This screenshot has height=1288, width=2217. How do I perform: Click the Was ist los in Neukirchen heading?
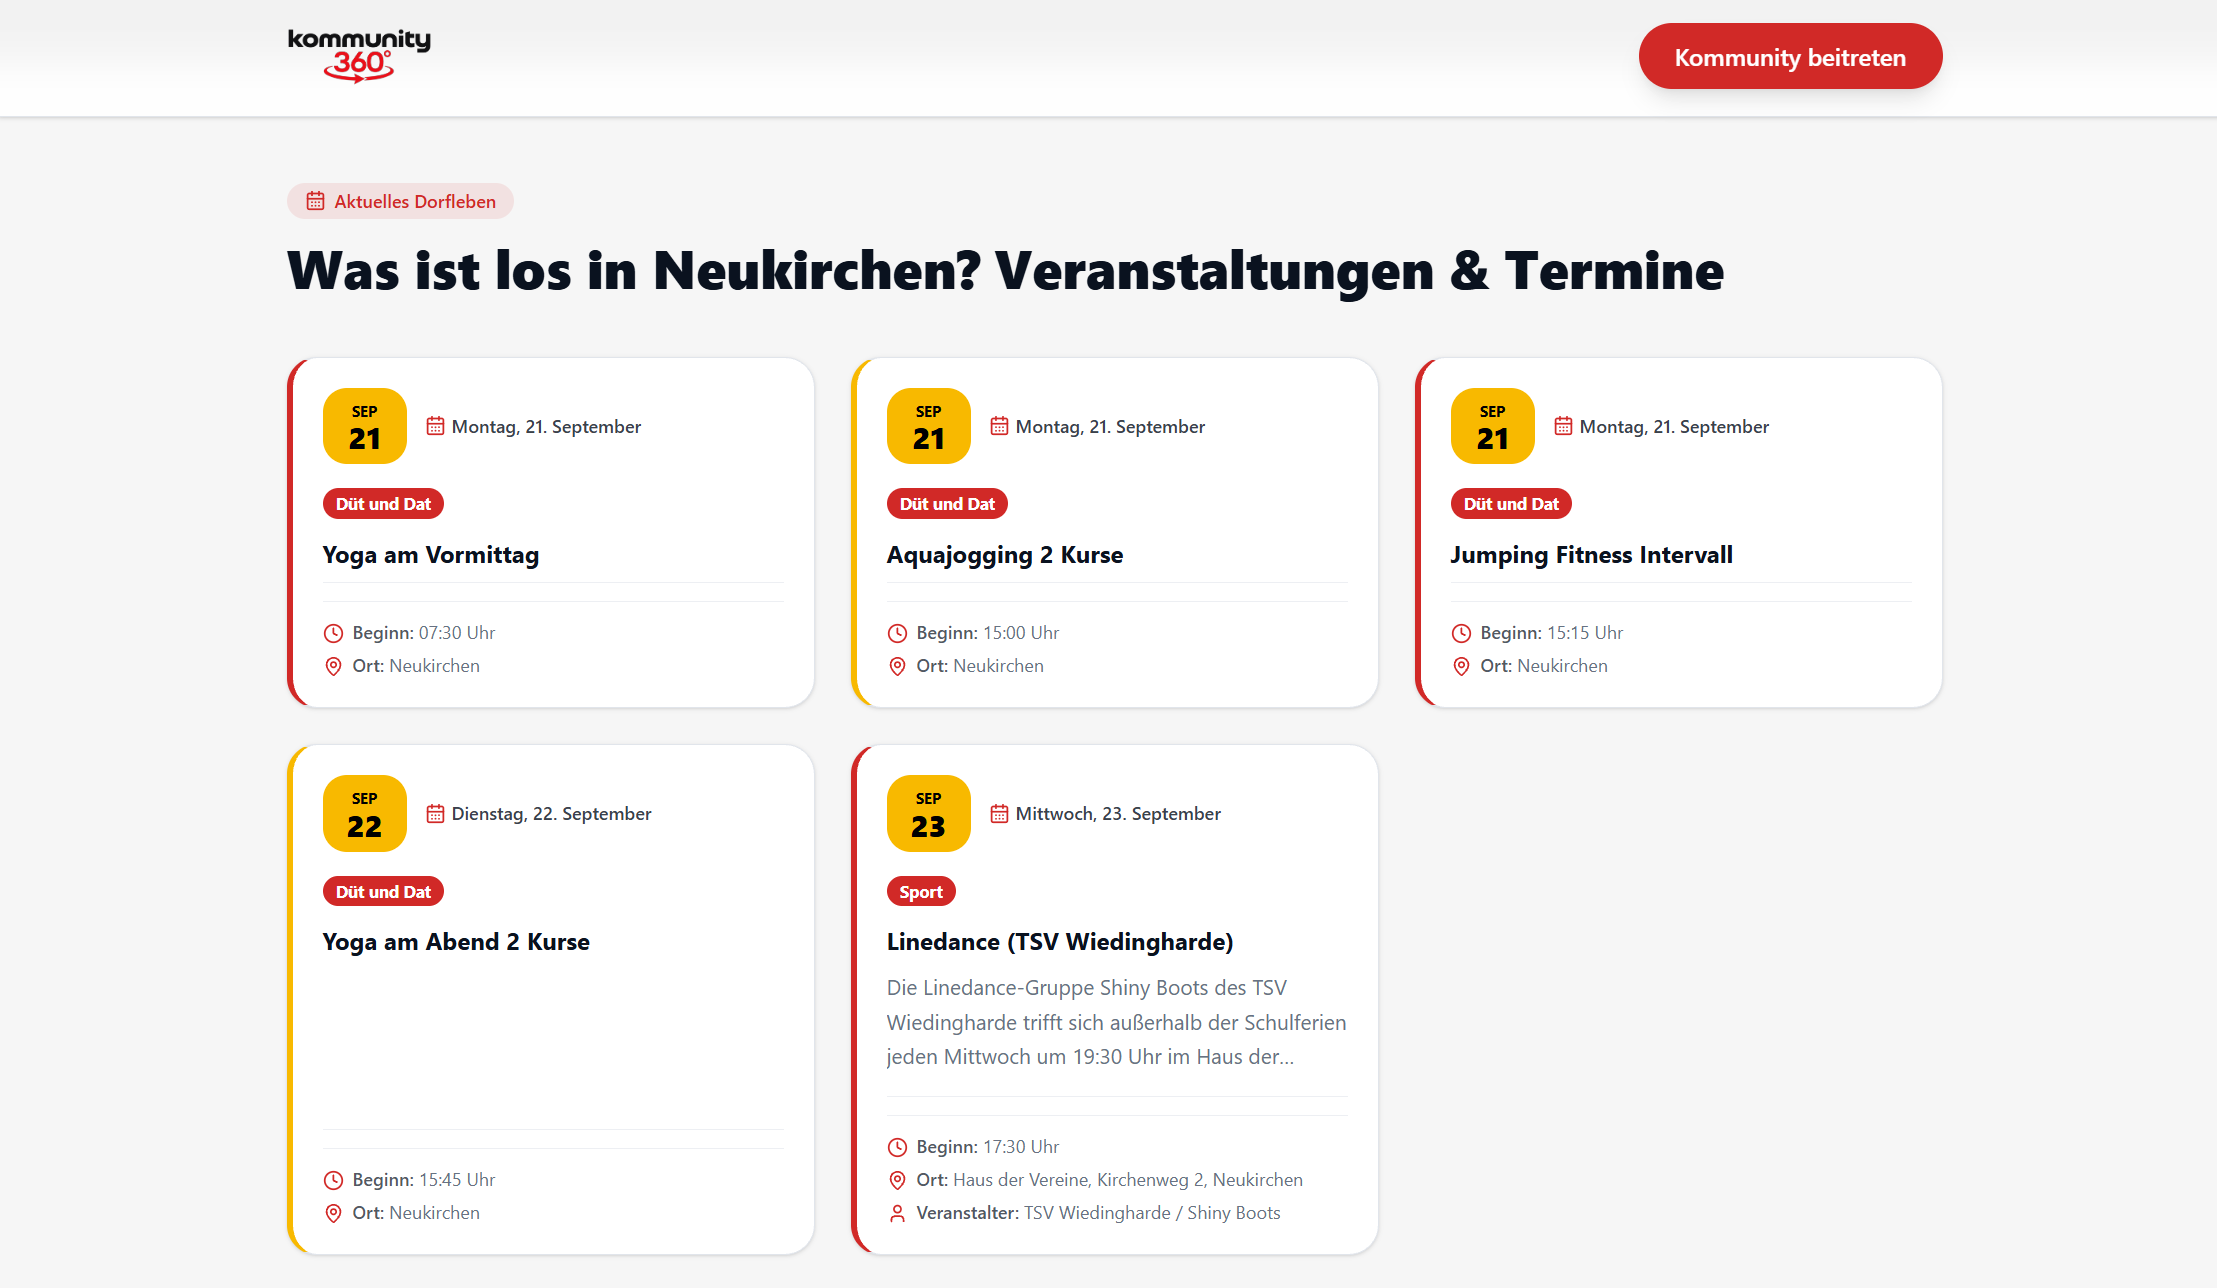coord(1006,271)
